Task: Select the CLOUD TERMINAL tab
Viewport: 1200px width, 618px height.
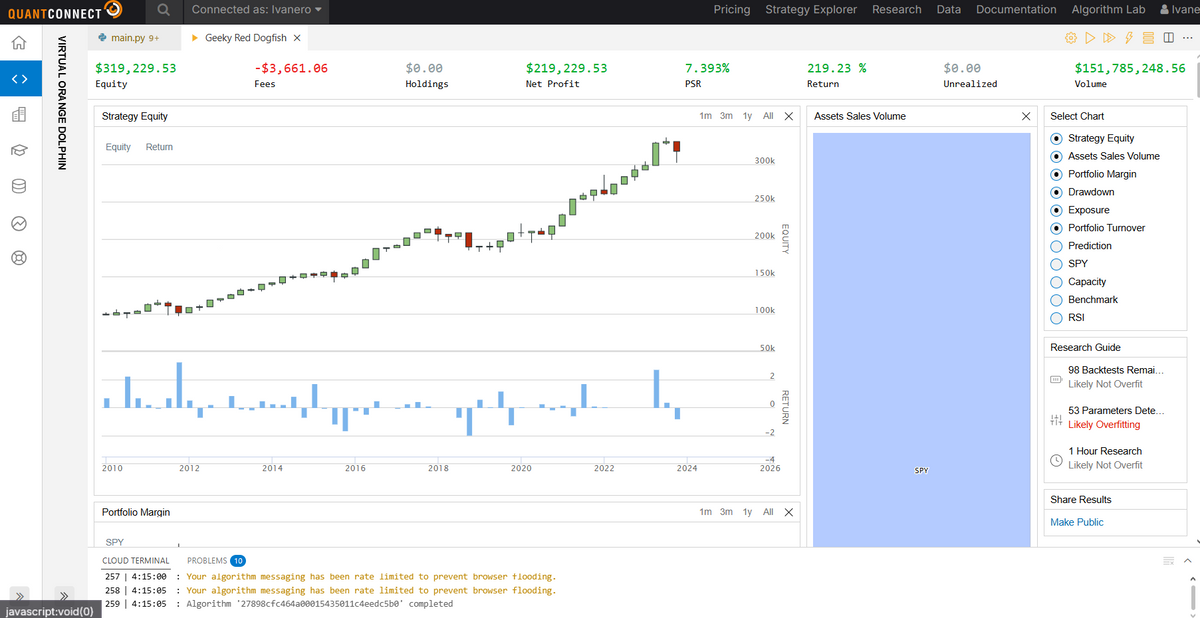Action: click(x=136, y=561)
